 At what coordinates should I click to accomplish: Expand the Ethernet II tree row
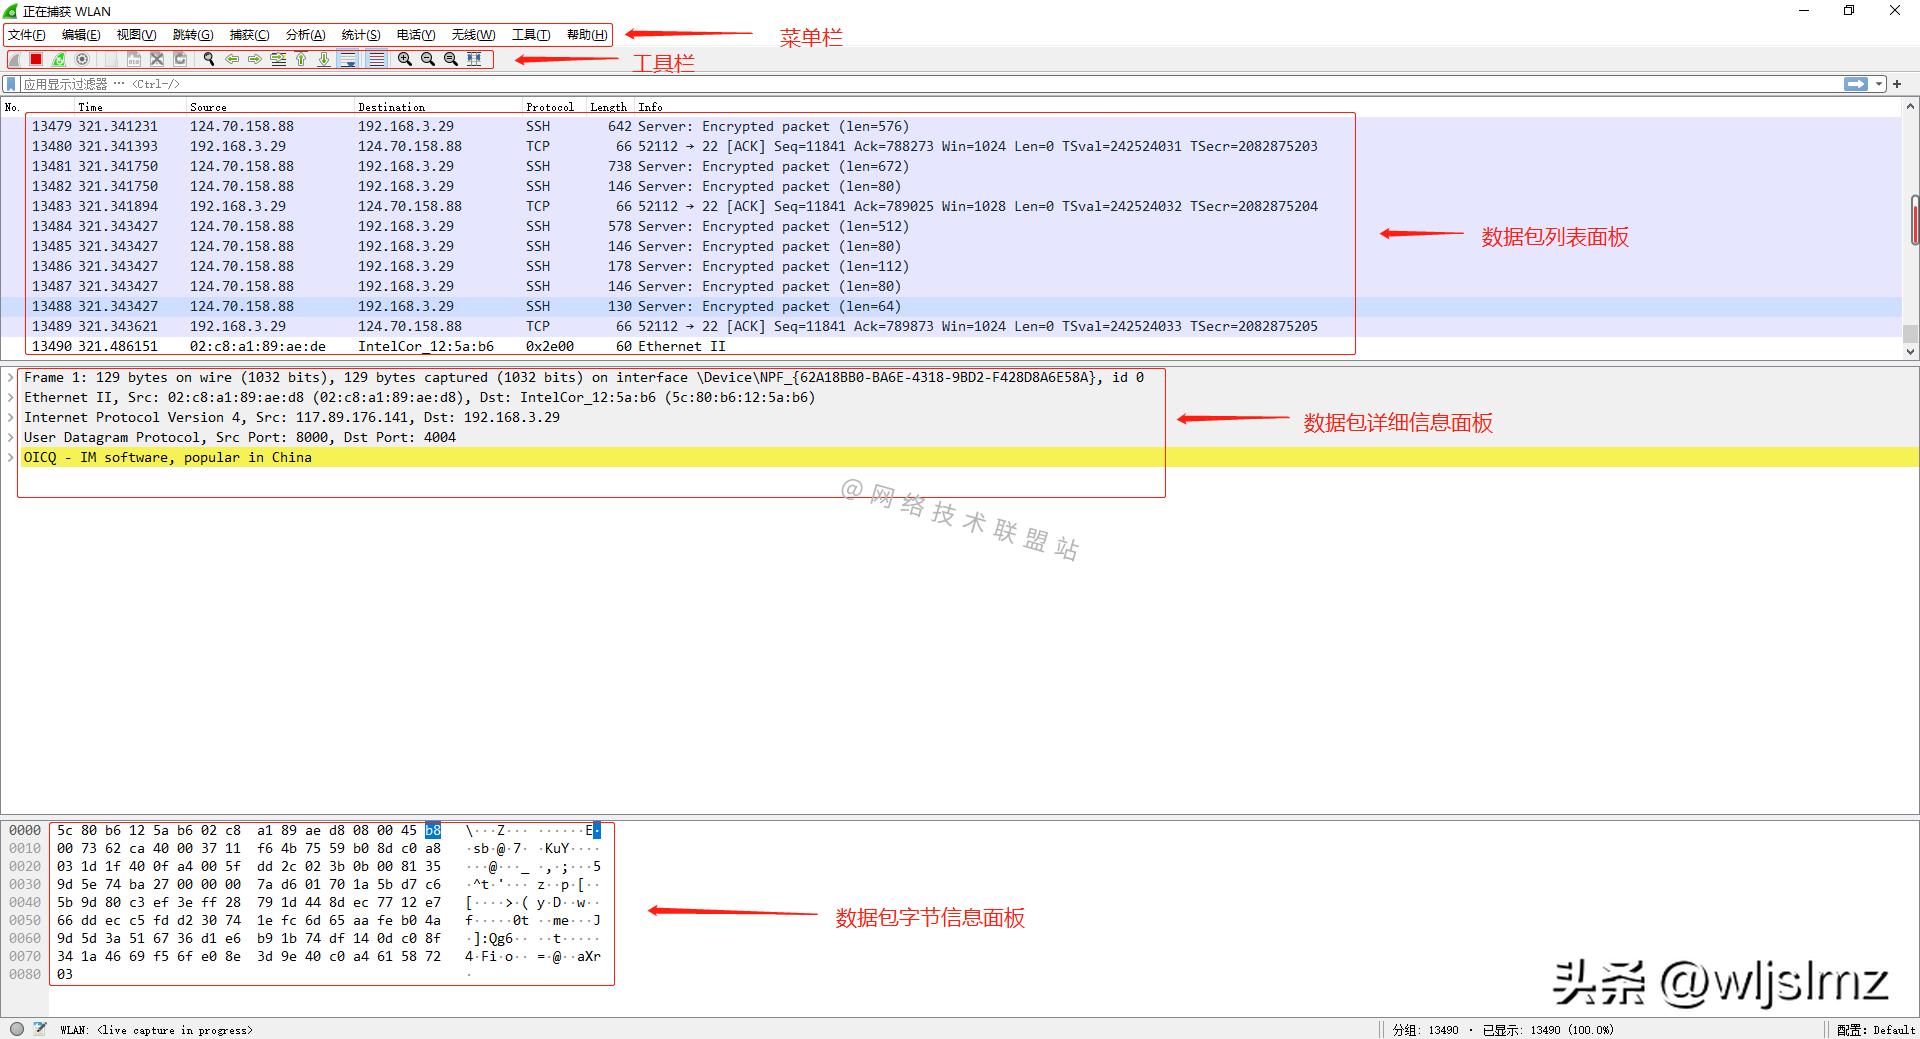click(11, 398)
